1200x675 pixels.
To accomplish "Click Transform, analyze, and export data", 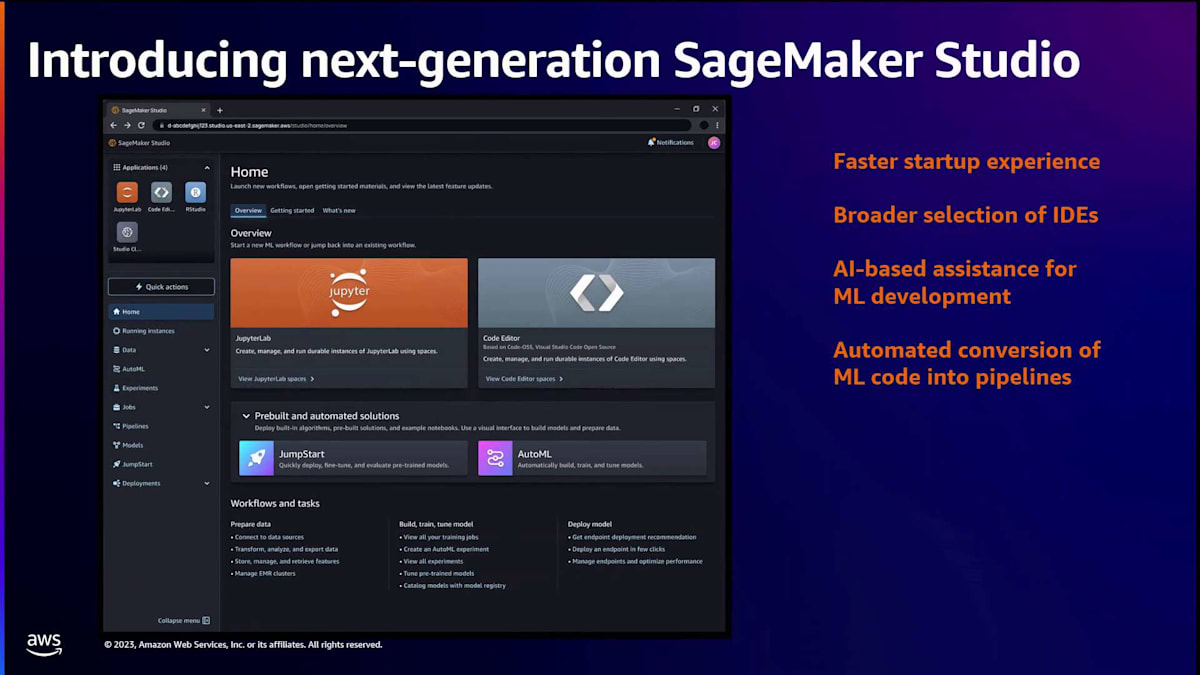I will pyautogui.click(x=284, y=549).
